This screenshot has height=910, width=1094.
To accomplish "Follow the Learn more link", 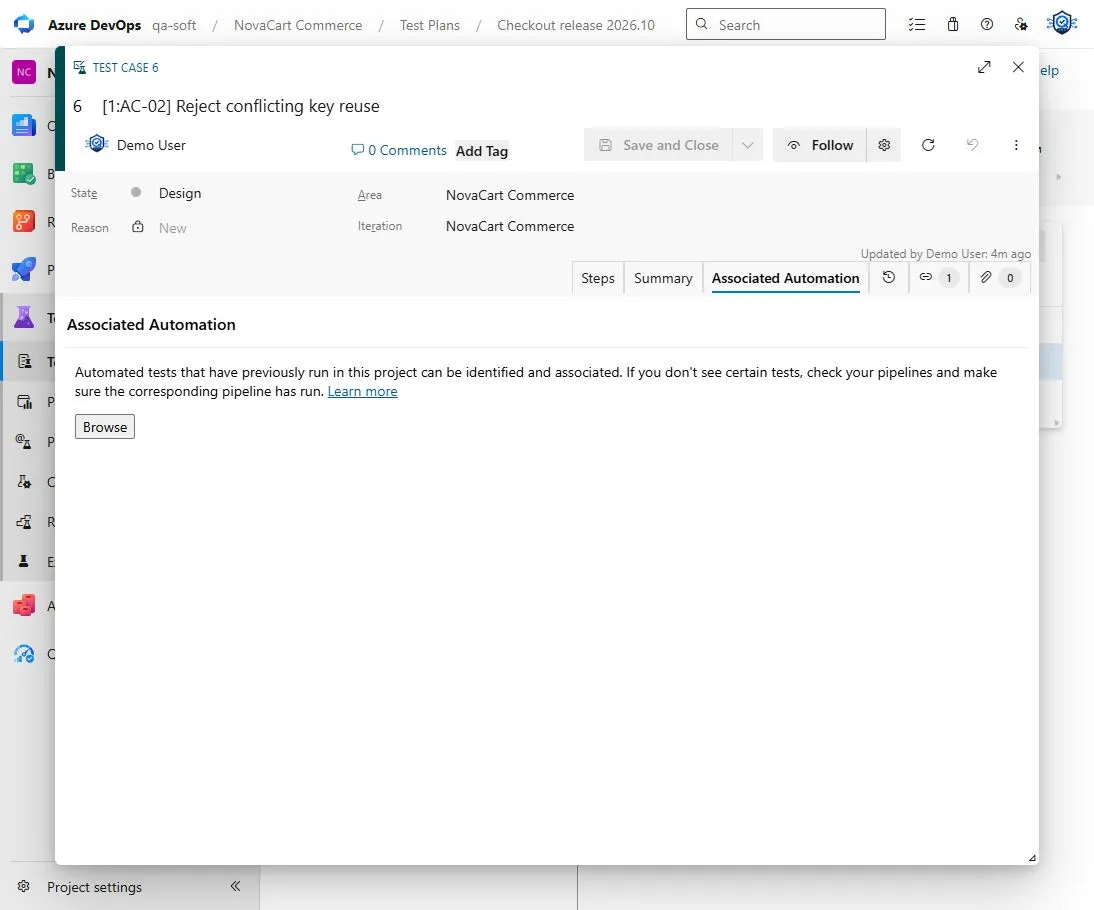I will click(x=362, y=391).
